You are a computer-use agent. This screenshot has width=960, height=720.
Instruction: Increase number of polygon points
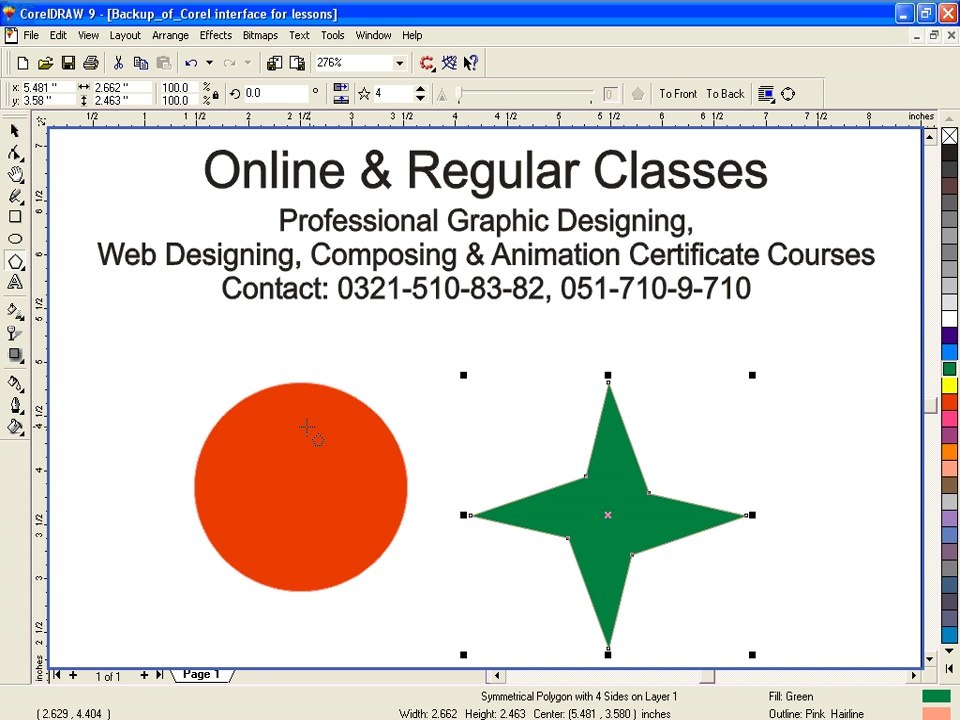pyautogui.click(x=420, y=89)
